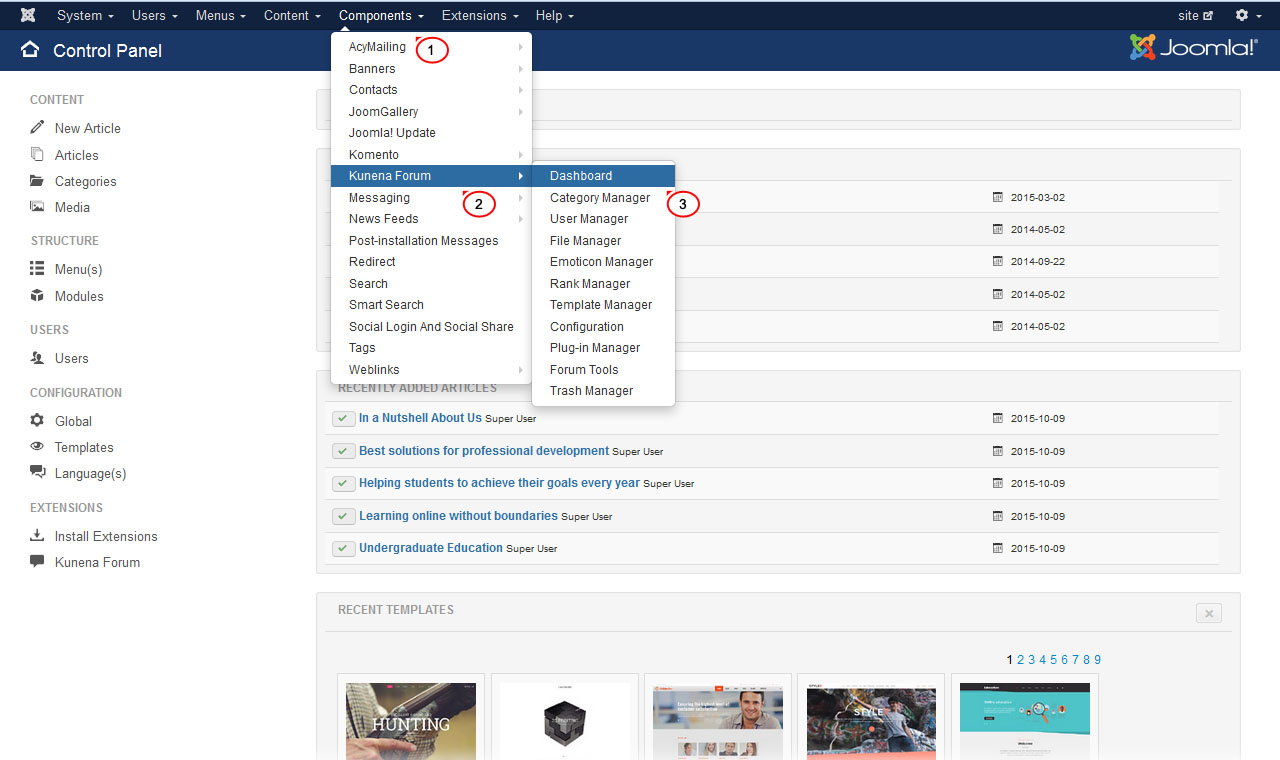
Task: Expand the AcyMailing submenu
Action: pyautogui.click(x=431, y=47)
